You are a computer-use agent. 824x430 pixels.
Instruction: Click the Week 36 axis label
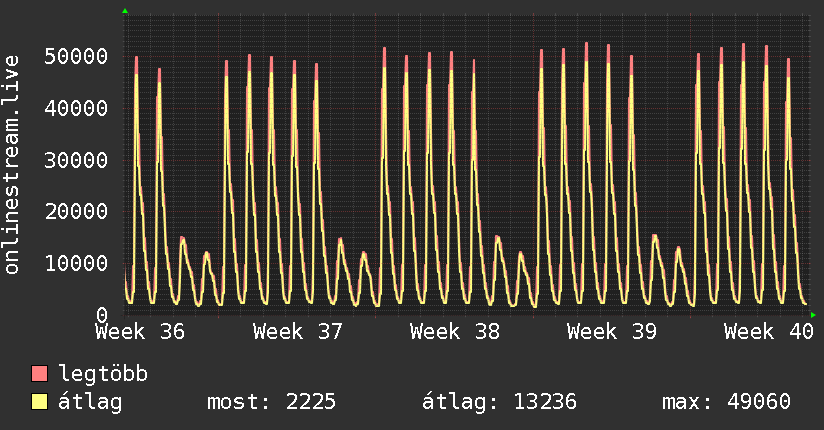click(x=140, y=332)
